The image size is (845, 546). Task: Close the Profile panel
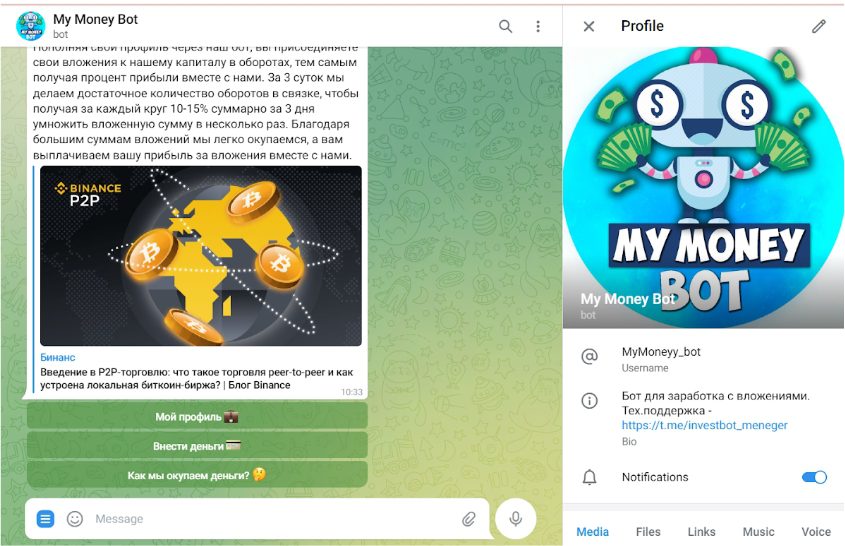tap(589, 26)
